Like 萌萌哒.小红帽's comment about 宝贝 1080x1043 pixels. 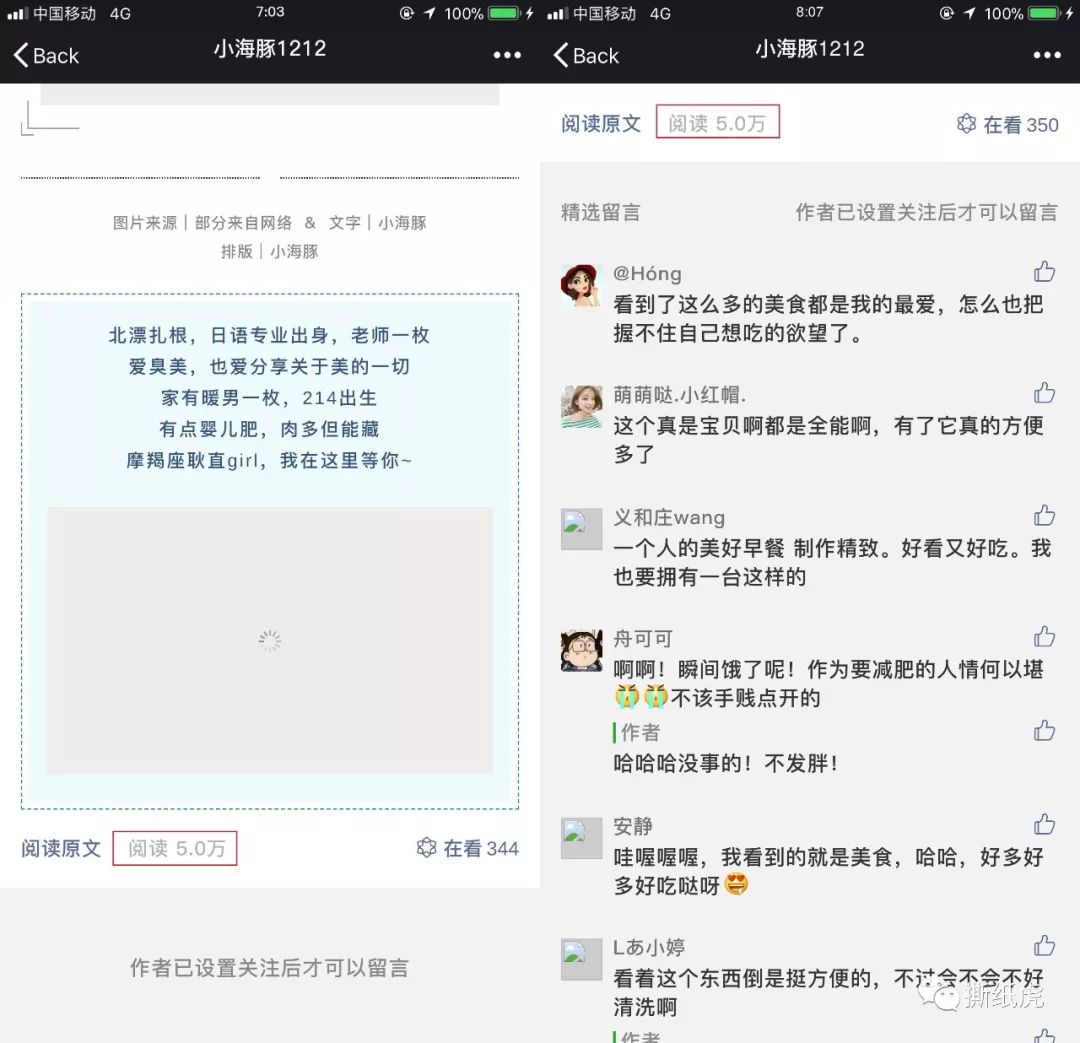tap(1044, 393)
